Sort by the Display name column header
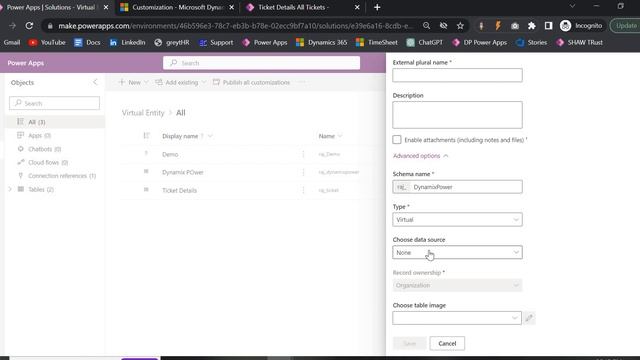Screen dimensions: 640x360 187,136
